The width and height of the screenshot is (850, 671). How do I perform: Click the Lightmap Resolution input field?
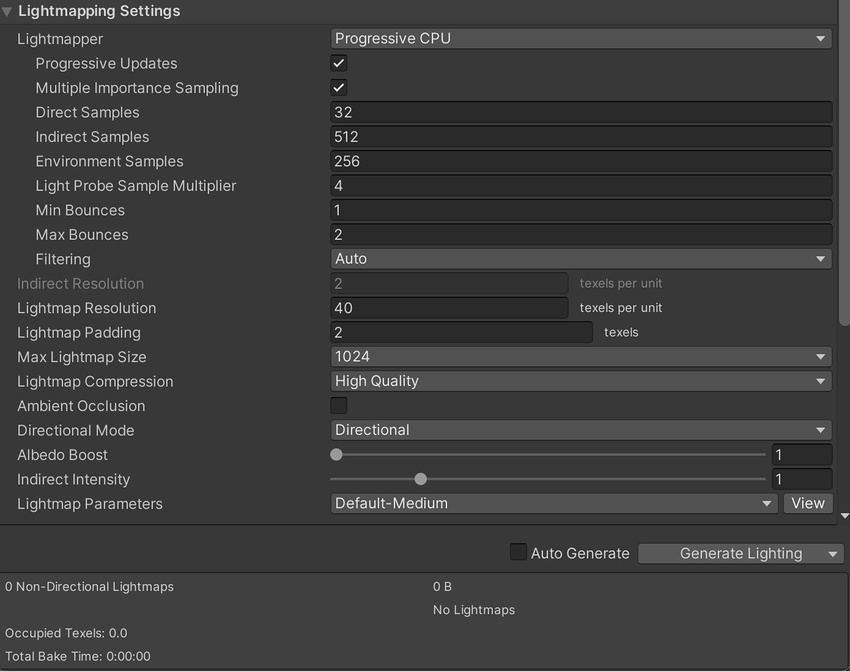tap(450, 308)
